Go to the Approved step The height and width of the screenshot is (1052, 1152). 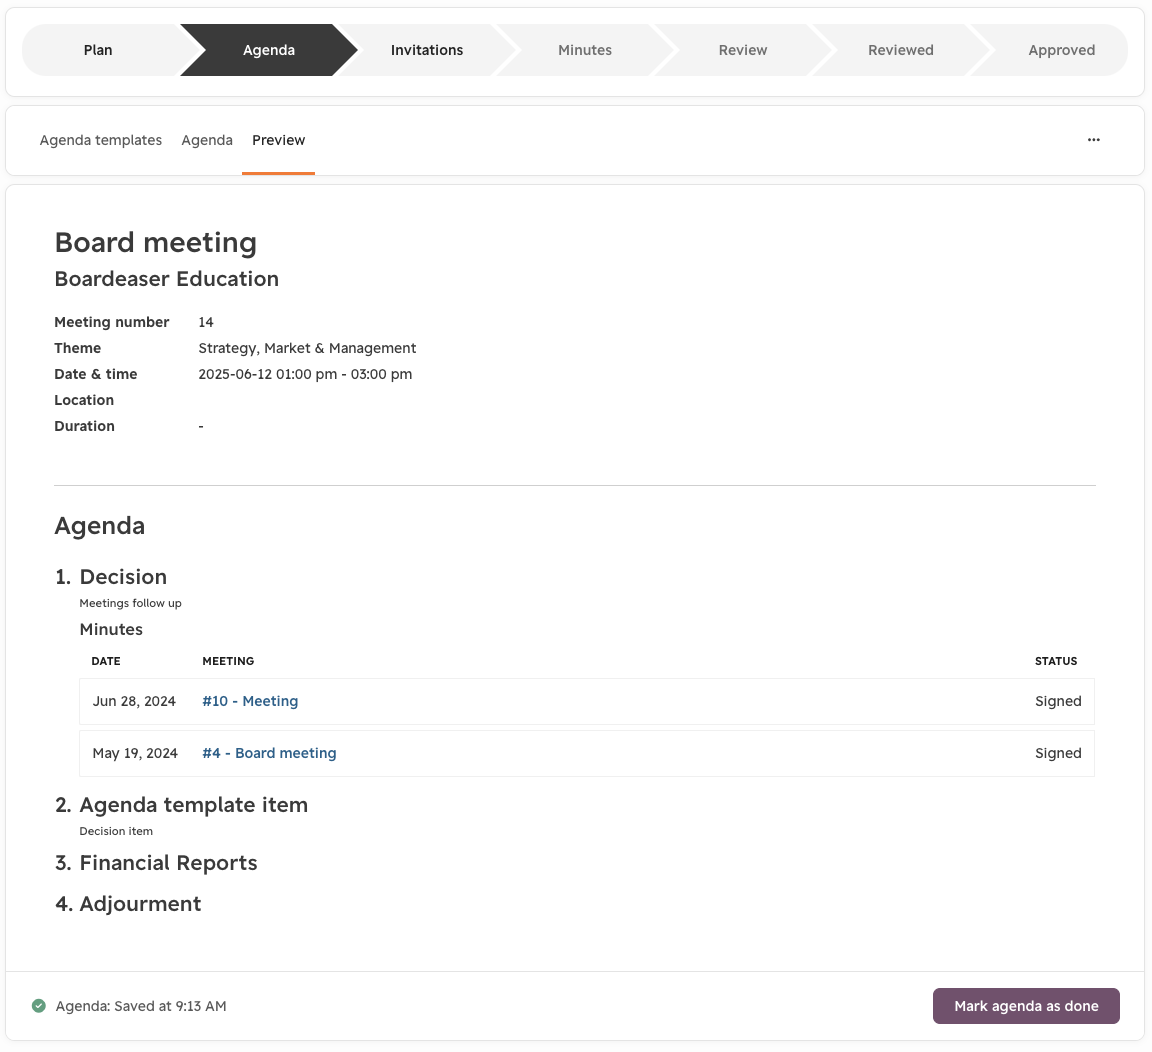coord(1061,50)
